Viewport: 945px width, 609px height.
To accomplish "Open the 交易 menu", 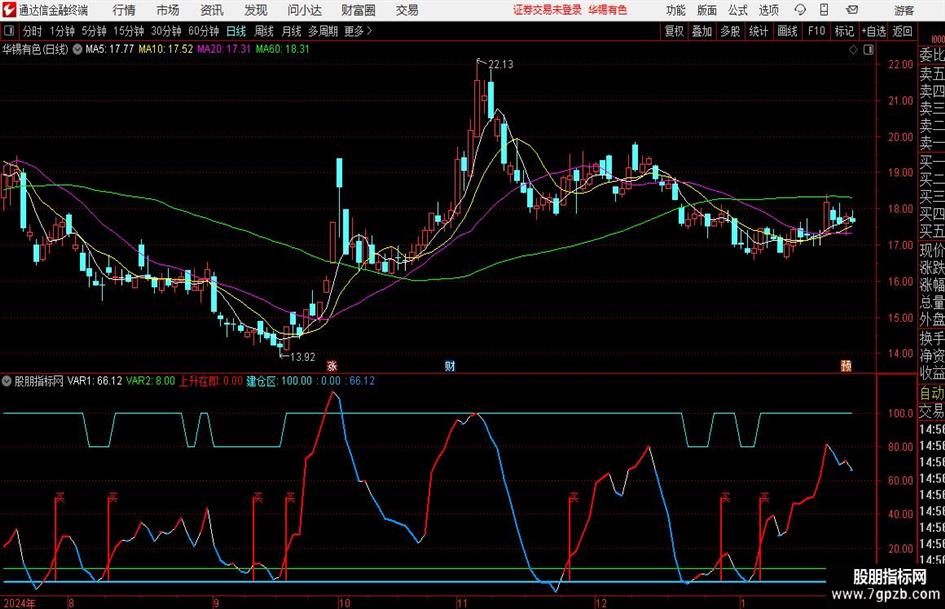I will pyautogui.click(x=407, y=10).
